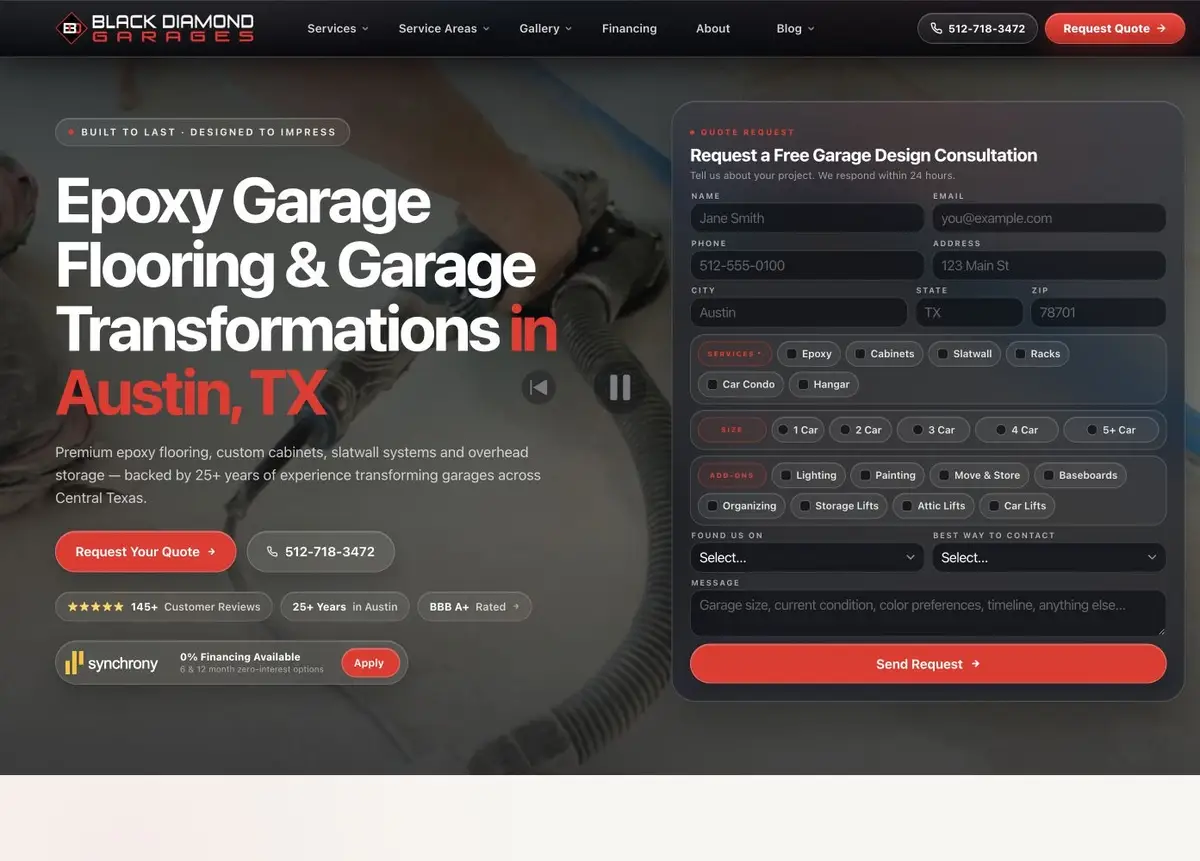Open the BBB A+ Rated link
This screenshot has width=1200, height=861.
pos(475,606)
